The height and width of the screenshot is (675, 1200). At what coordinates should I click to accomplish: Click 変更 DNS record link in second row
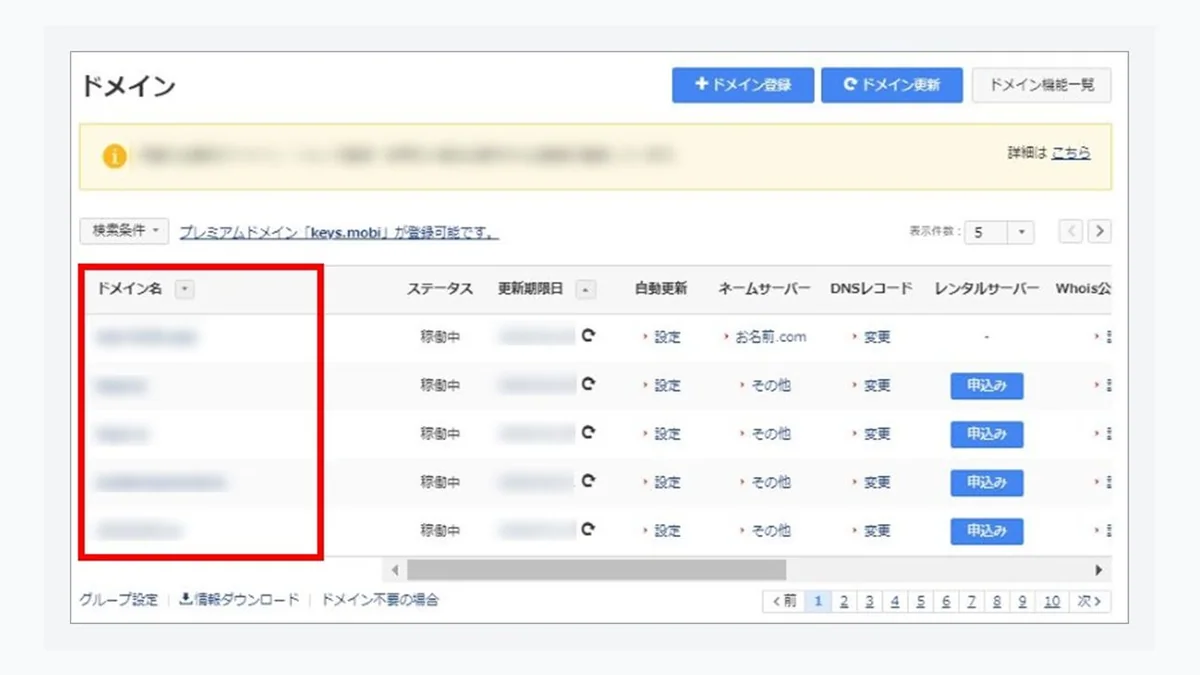pos(877,386)
